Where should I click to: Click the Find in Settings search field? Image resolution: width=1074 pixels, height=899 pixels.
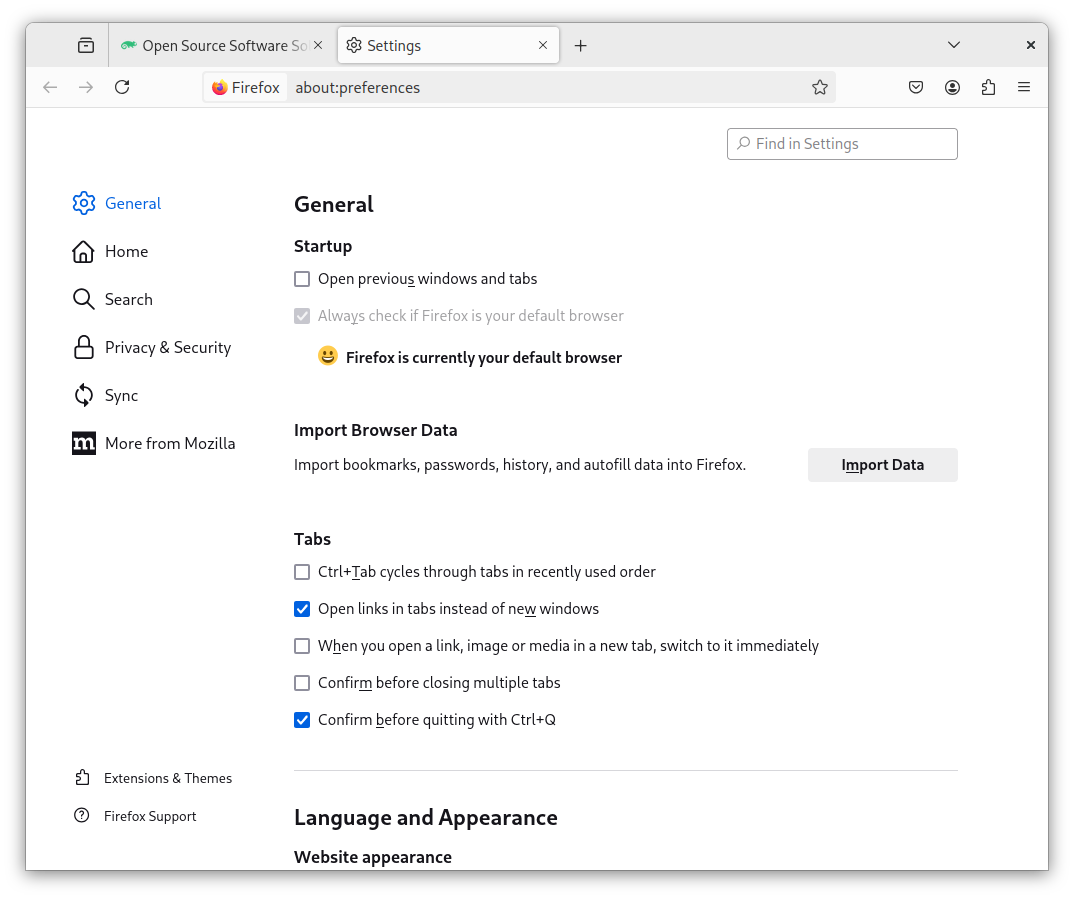(x=842, y=144)
